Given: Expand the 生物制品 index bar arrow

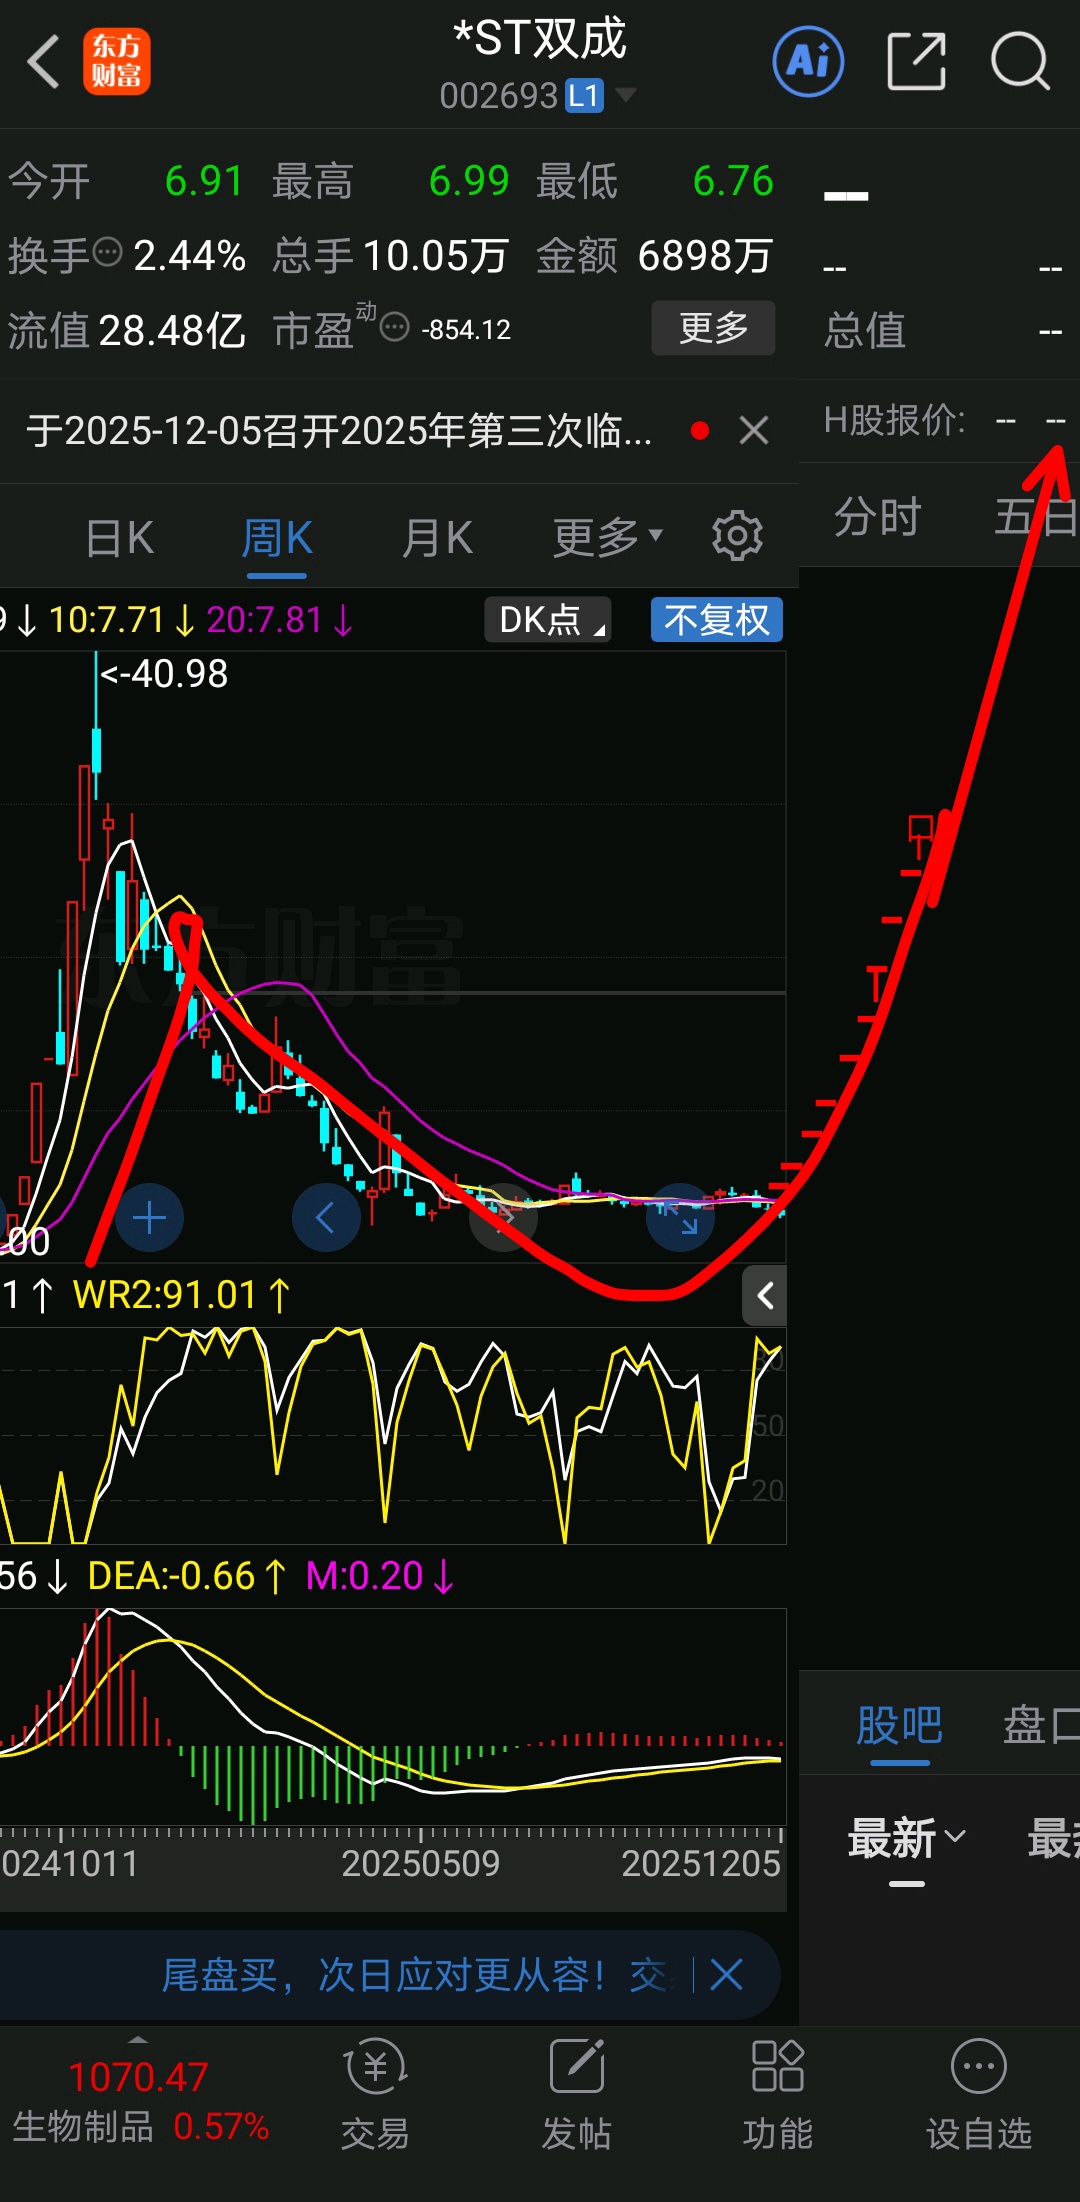Looking at the screenshot, I should (x=138, y=2039).
